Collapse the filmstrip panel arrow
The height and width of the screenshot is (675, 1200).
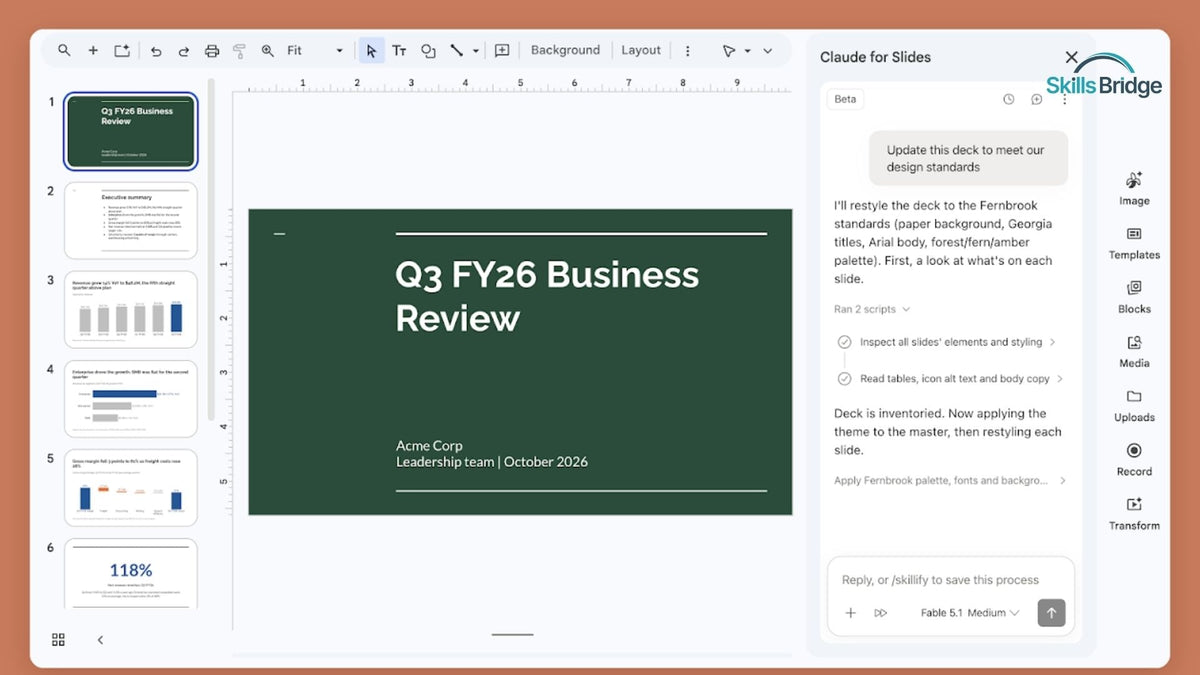(x=100, y=640)
